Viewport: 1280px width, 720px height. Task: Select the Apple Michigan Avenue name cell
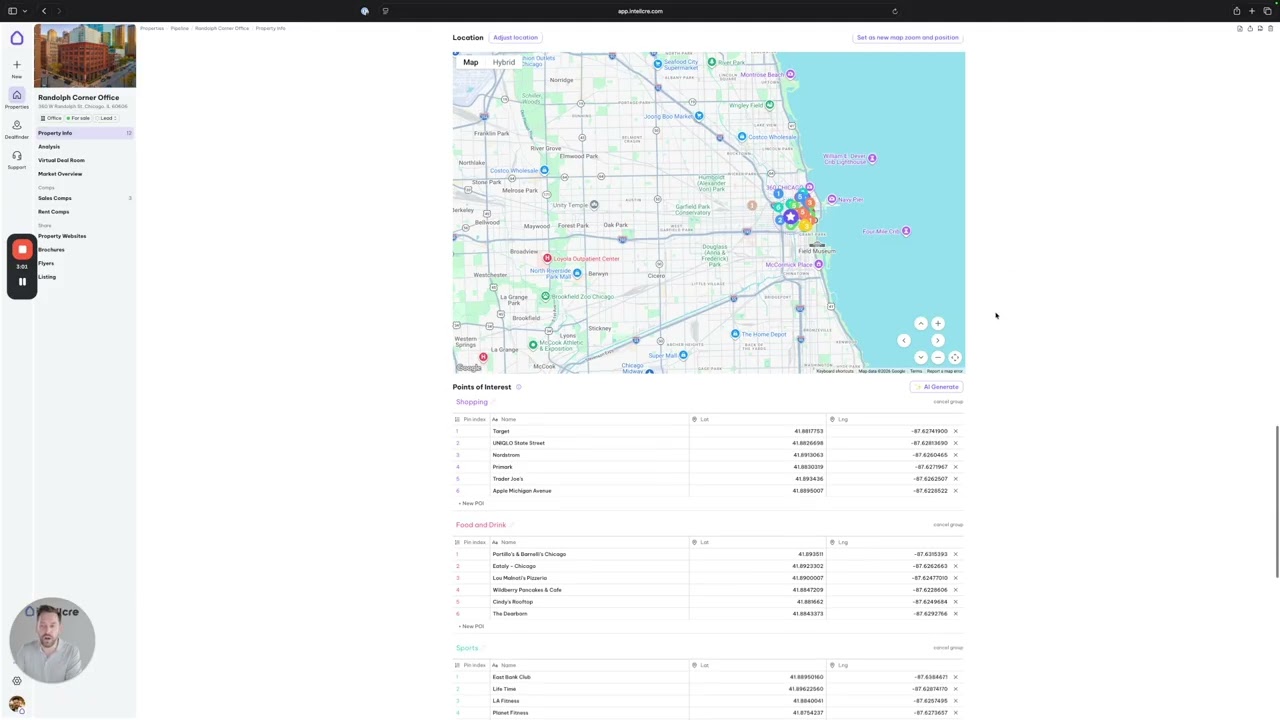(x=587, y=491)
